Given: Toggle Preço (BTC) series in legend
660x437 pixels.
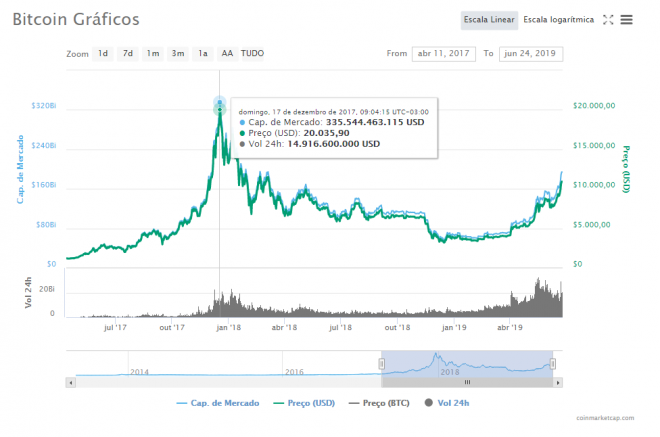Looking at the screenshot, I should (379, 403).
